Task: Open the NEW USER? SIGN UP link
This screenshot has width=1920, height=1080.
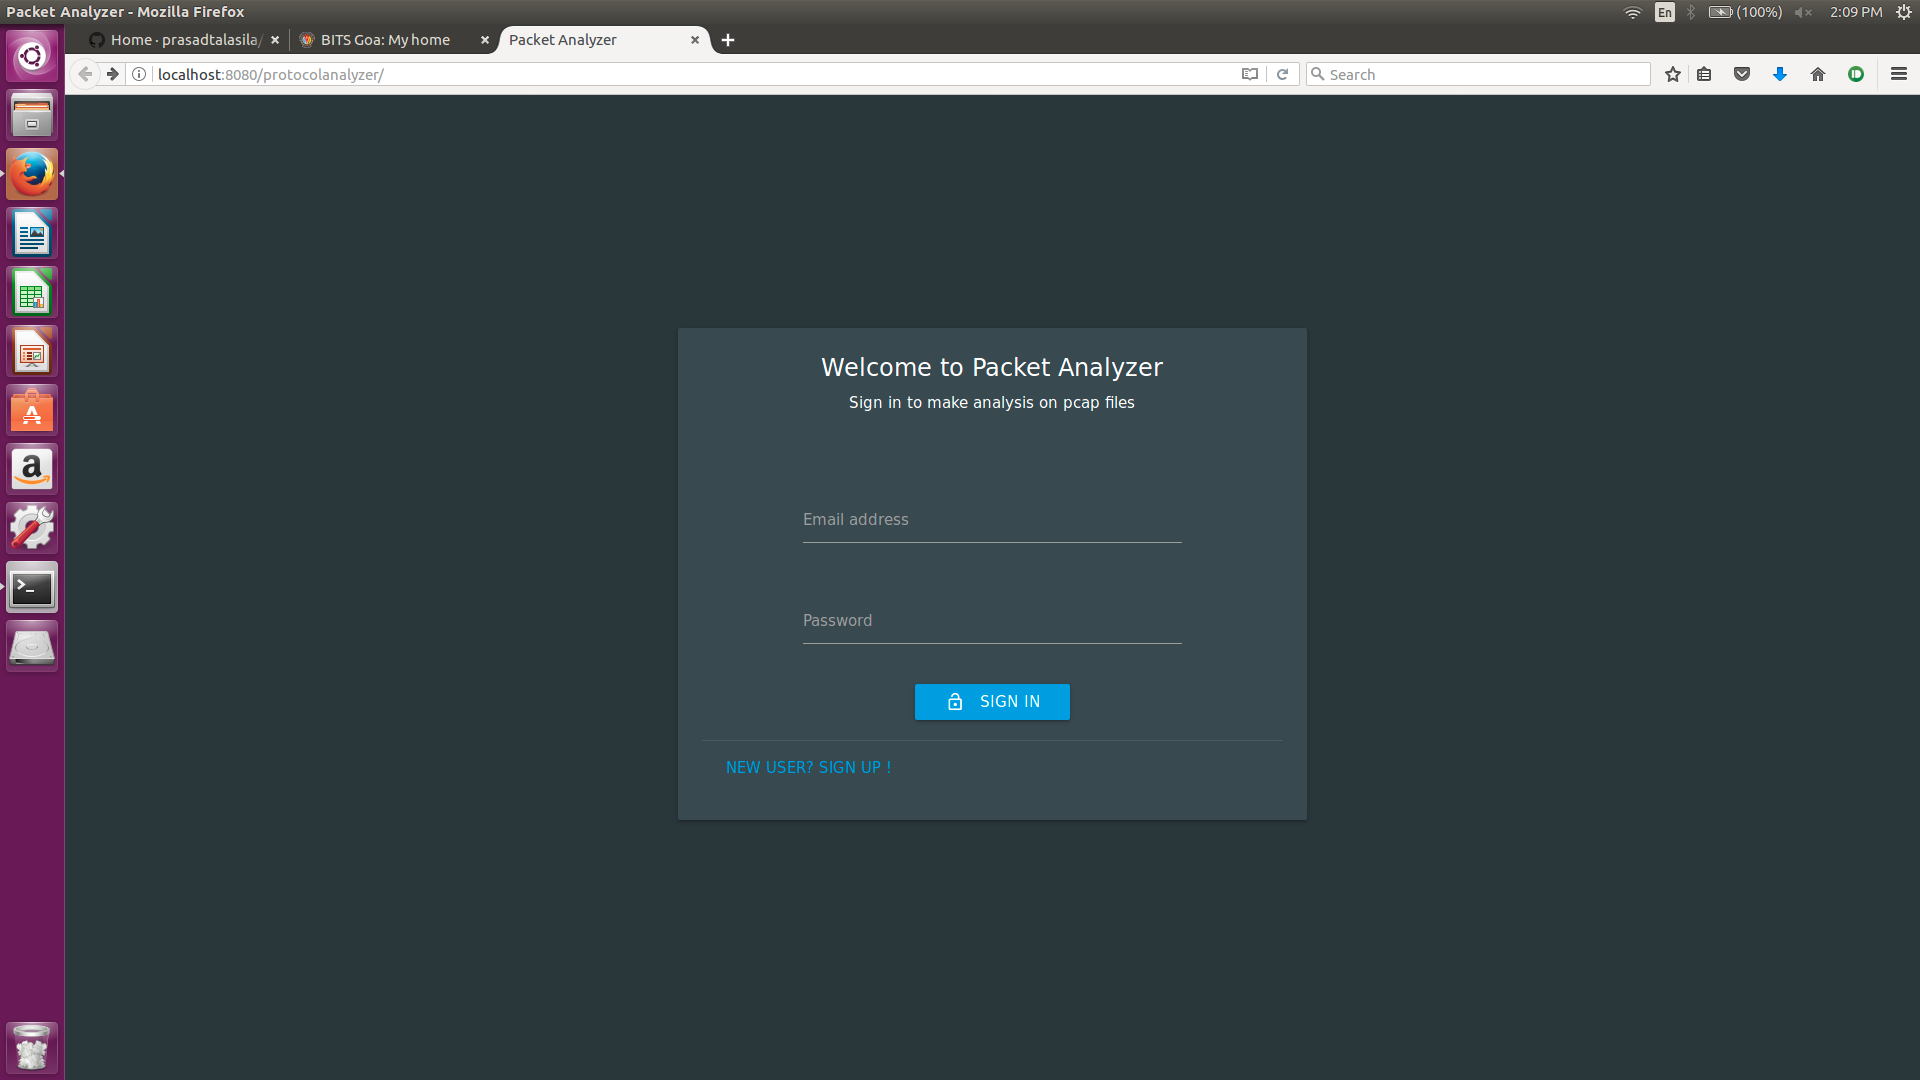Action: tap(808, 767)
